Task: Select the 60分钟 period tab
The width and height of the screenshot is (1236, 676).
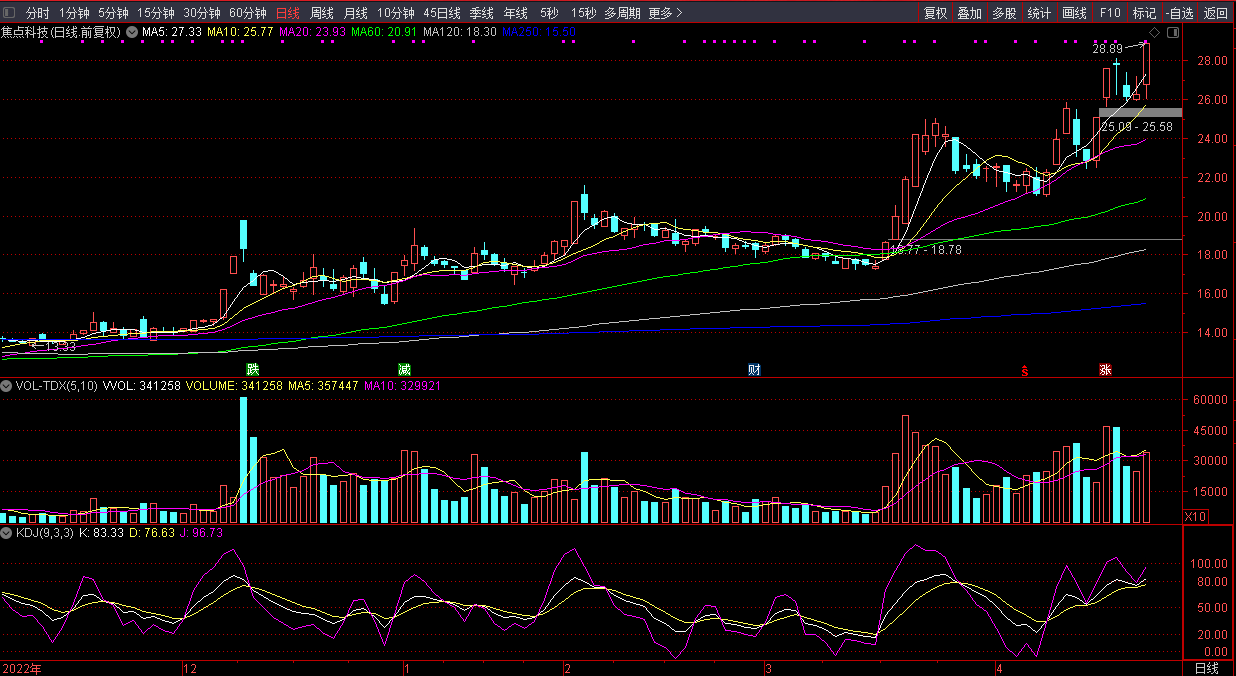Action: [247, 13]
